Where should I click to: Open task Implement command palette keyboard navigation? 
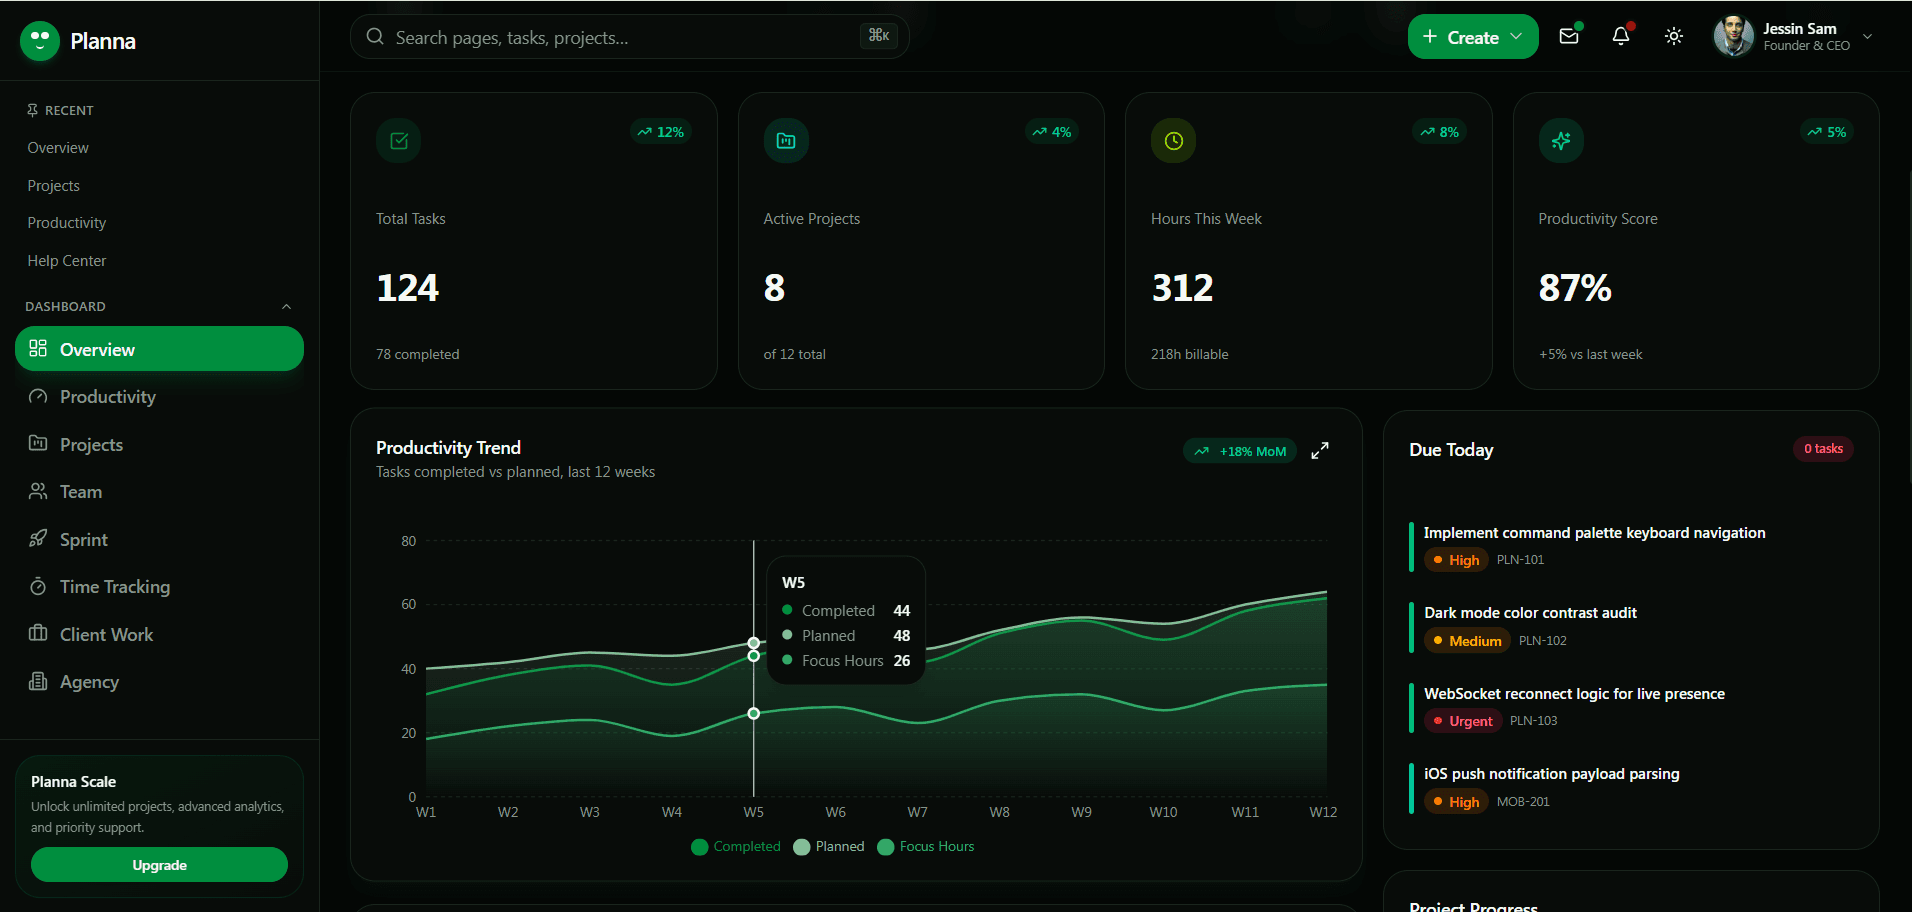point(1594,533)
